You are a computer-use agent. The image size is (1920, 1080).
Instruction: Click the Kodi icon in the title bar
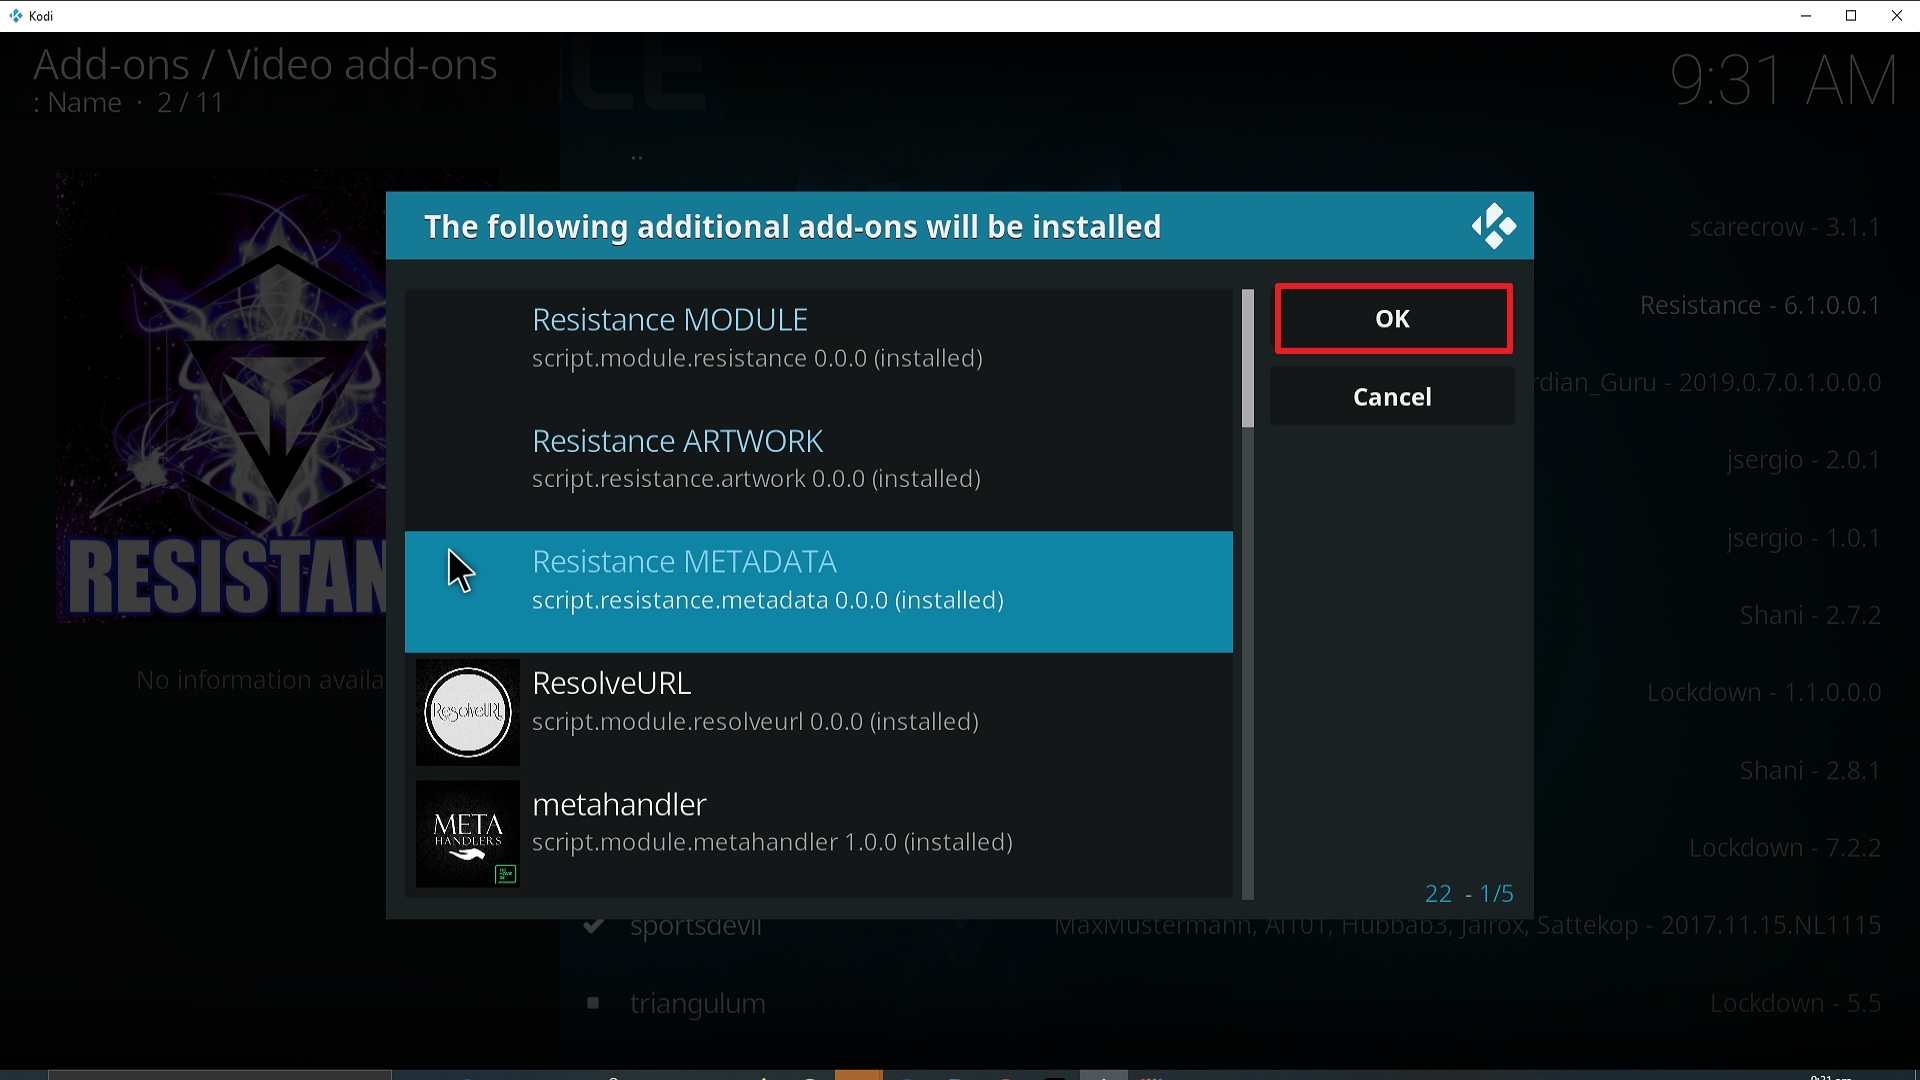16,16
